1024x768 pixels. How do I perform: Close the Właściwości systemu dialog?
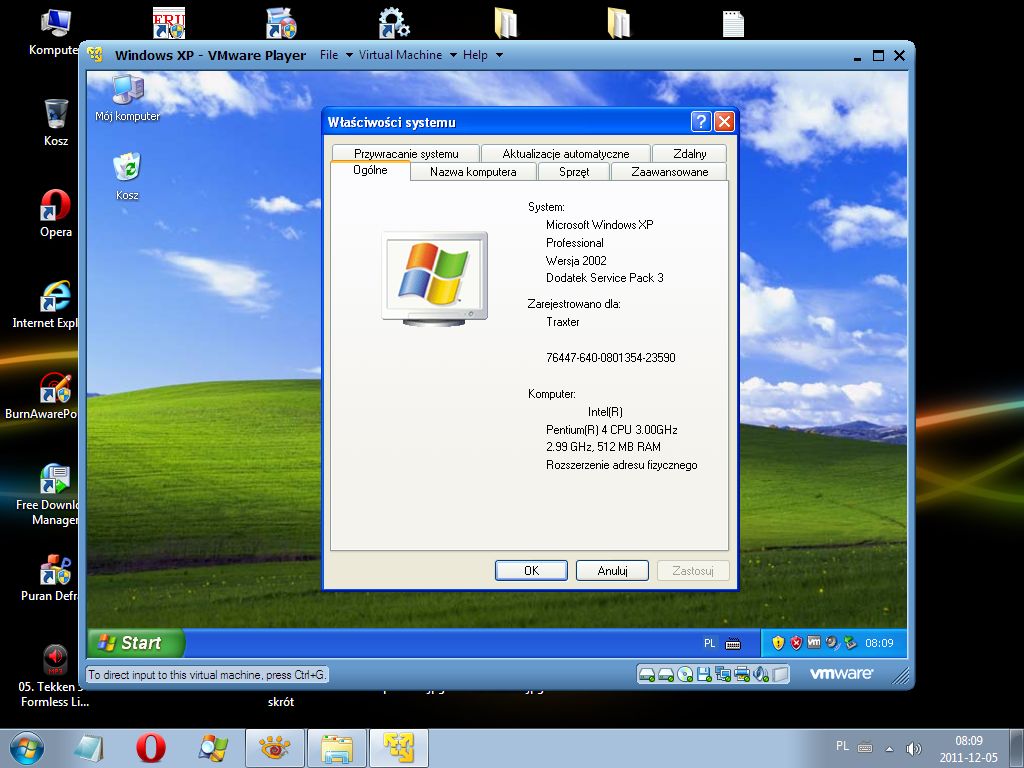click(724, 121)
